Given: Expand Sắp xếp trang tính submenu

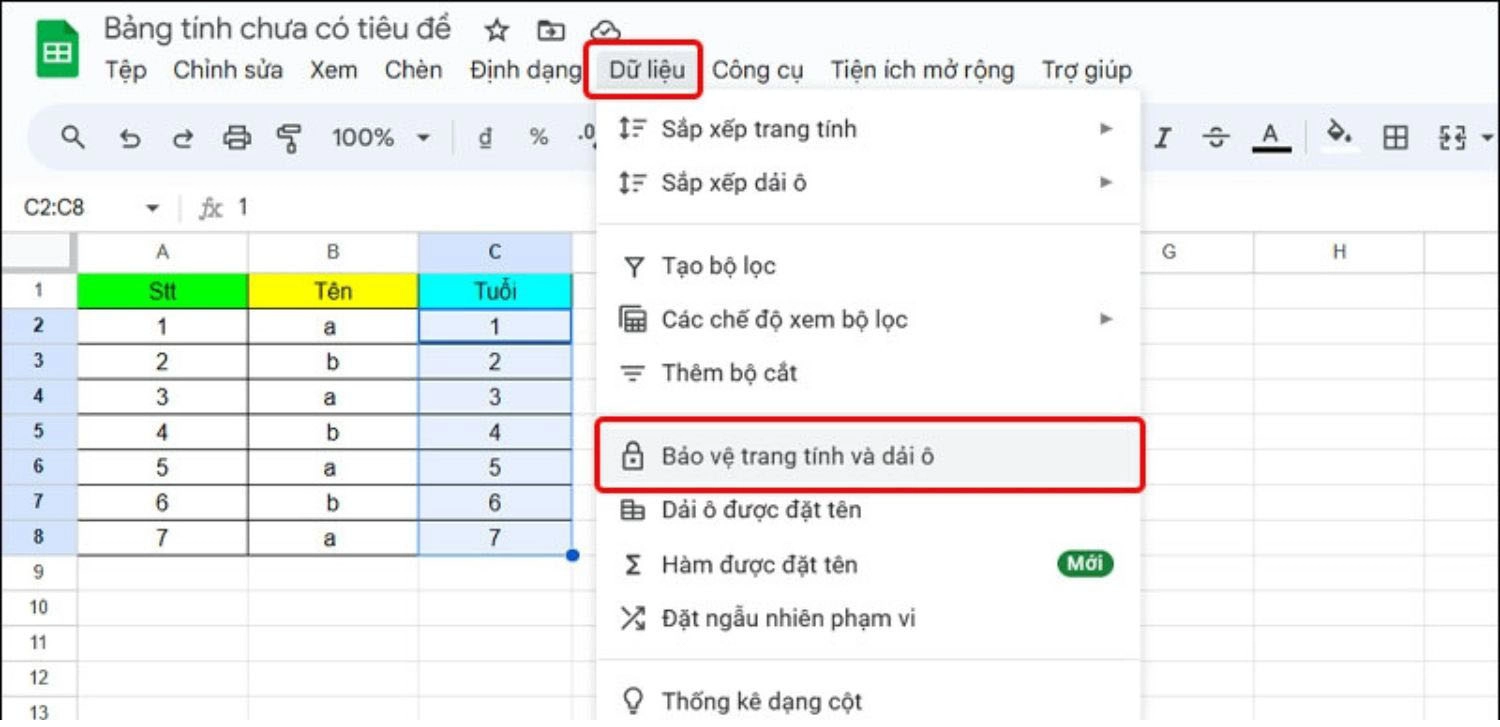Looking at the screenshot, I should (868, 129).
